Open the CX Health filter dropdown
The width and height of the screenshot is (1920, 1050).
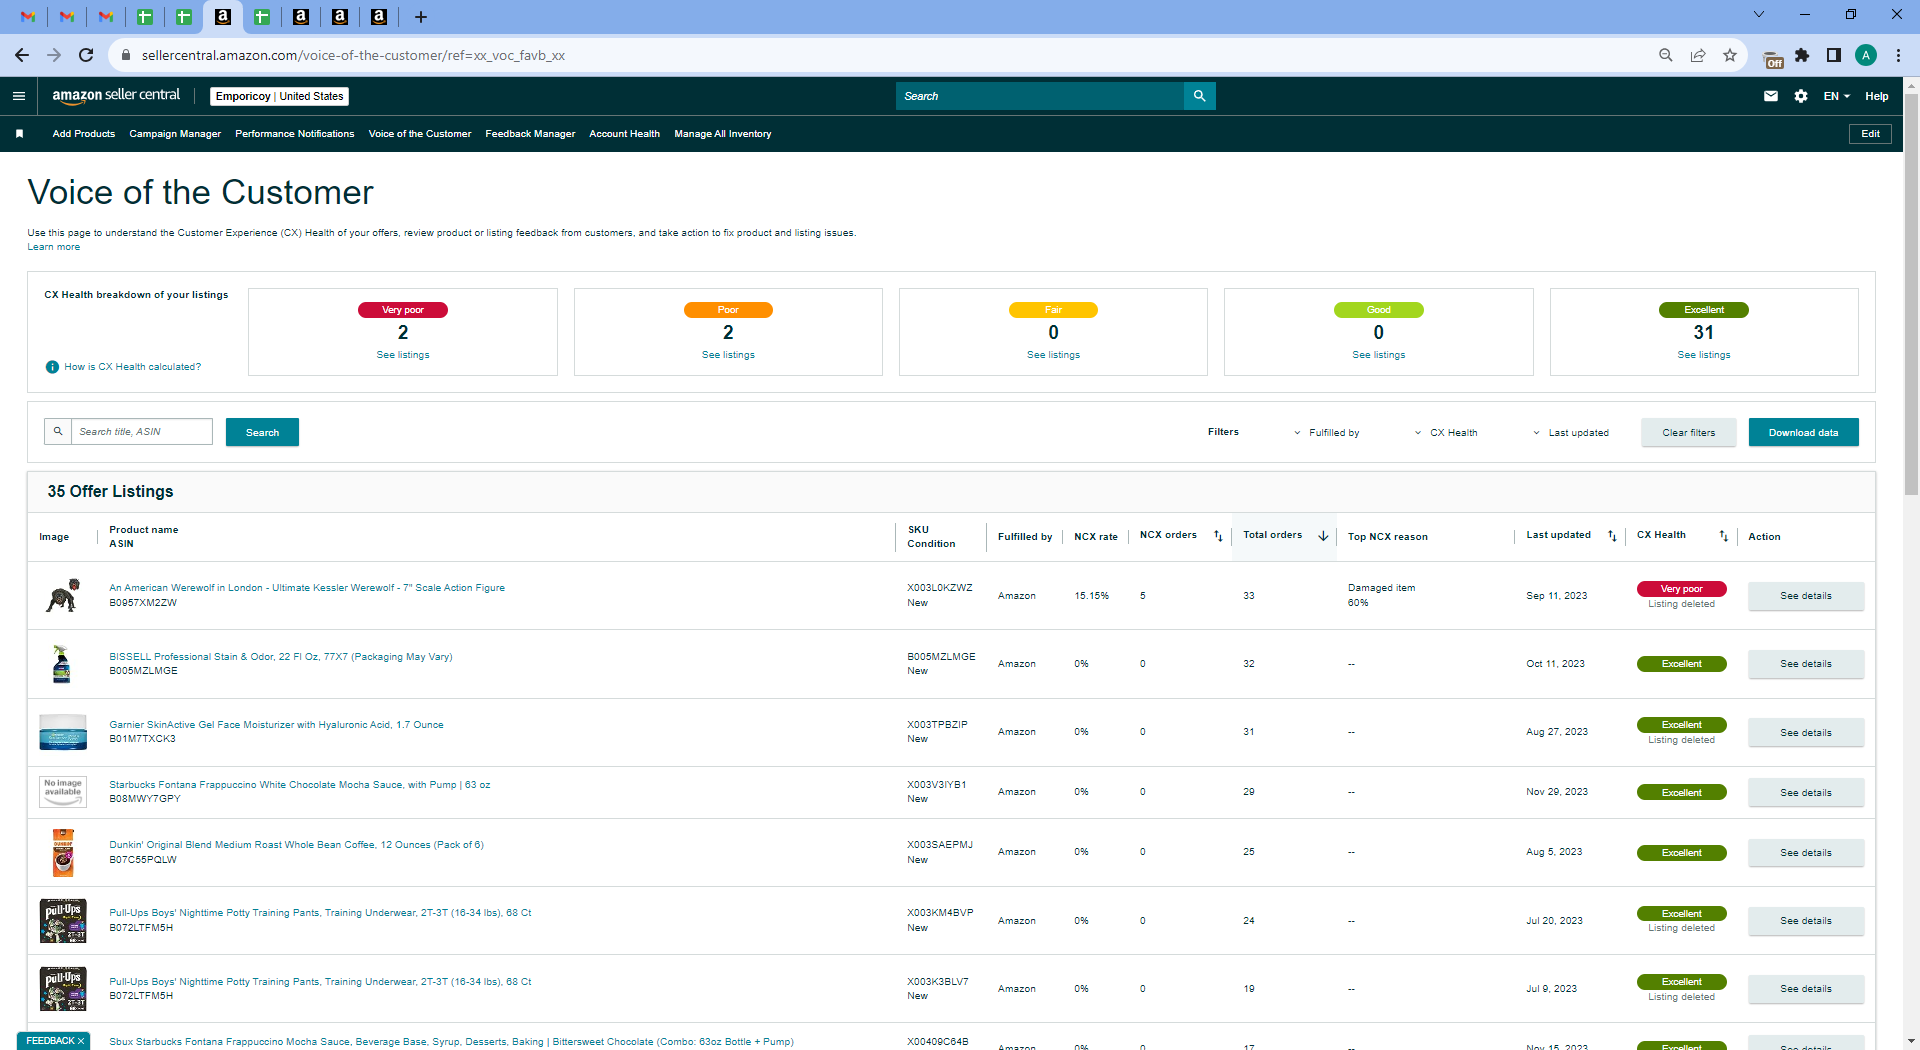[1446, 433]
